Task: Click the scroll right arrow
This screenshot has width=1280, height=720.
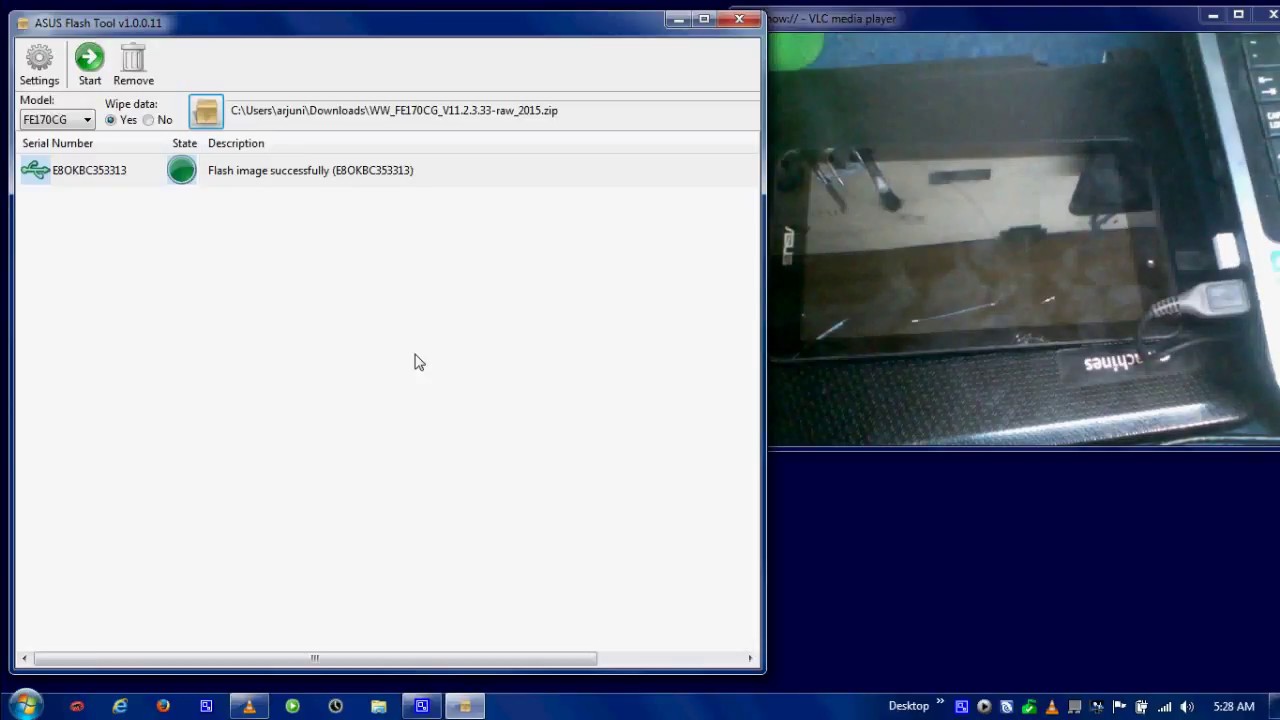Action: 750,658
